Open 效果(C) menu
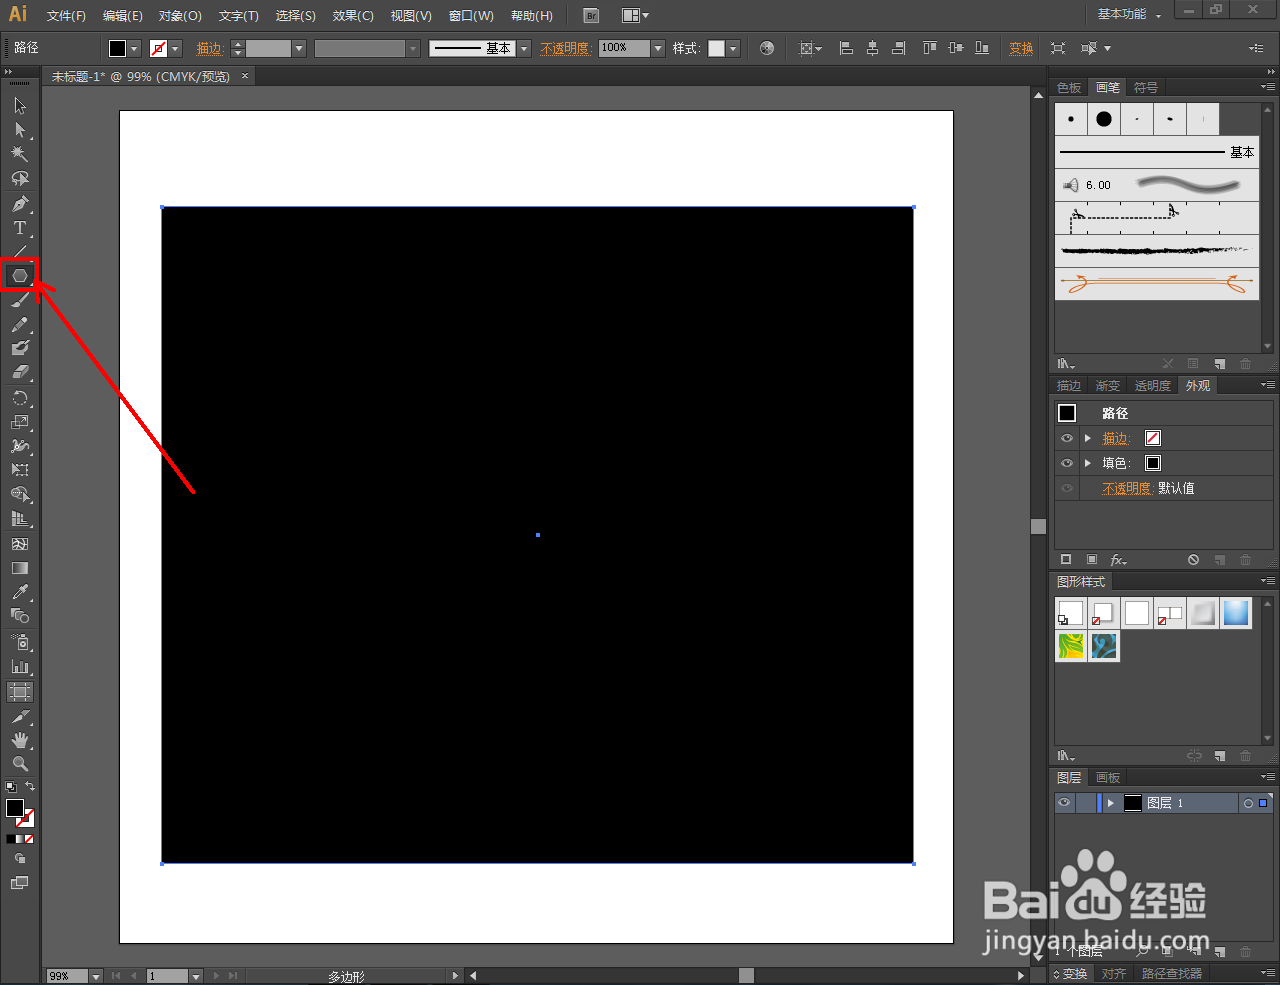The height and width of the screenshot is (985, 1280). click(x=353, y=16)
